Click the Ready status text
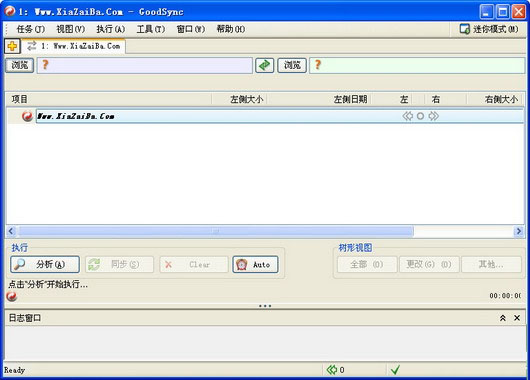Image resolution: width=530 pixels, height=380 pixels. tap(15, 370)
